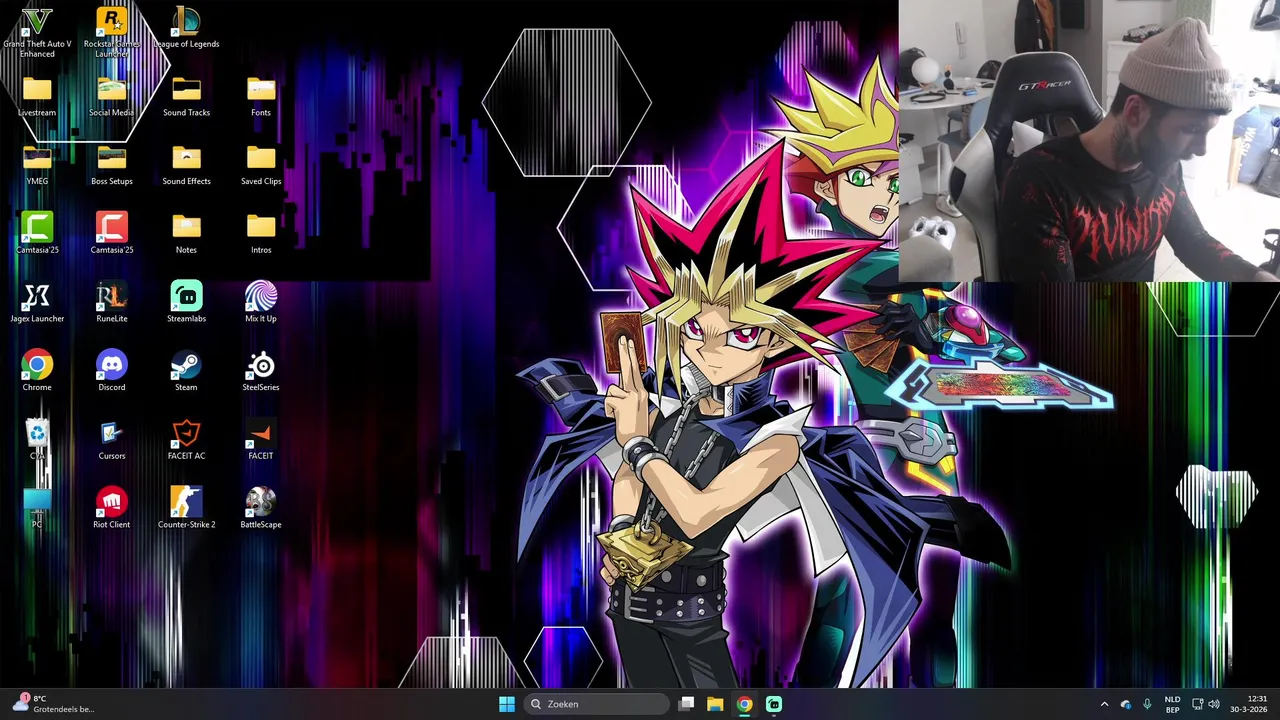Open Streamlabs desktop icon
This screenshot has width=1280, height=720.
click(186, 302)
